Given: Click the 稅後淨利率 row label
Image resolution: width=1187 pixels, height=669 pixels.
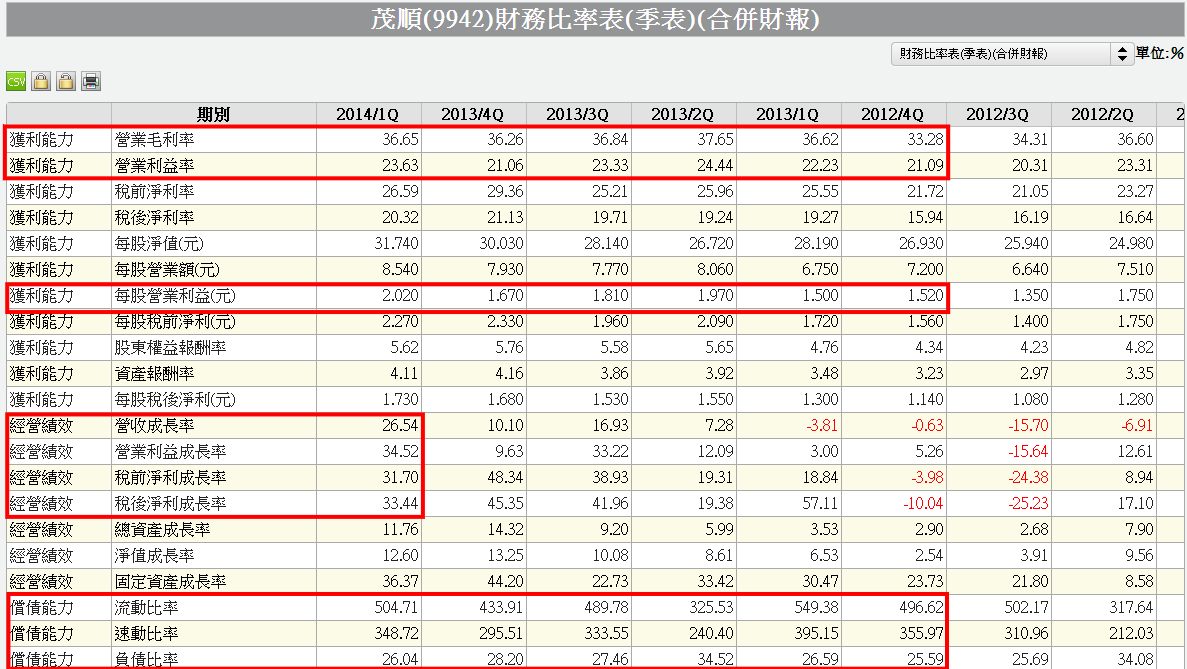Looking at the screenshot, I should 154,218.
